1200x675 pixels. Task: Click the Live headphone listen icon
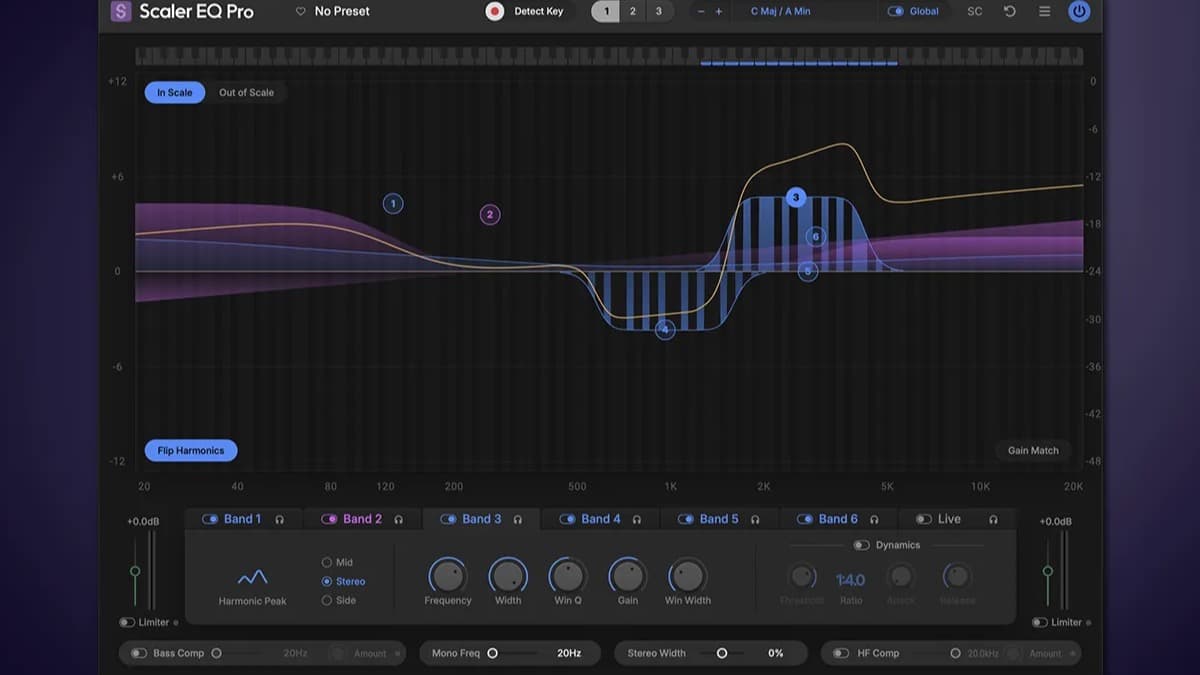point(993,520)
